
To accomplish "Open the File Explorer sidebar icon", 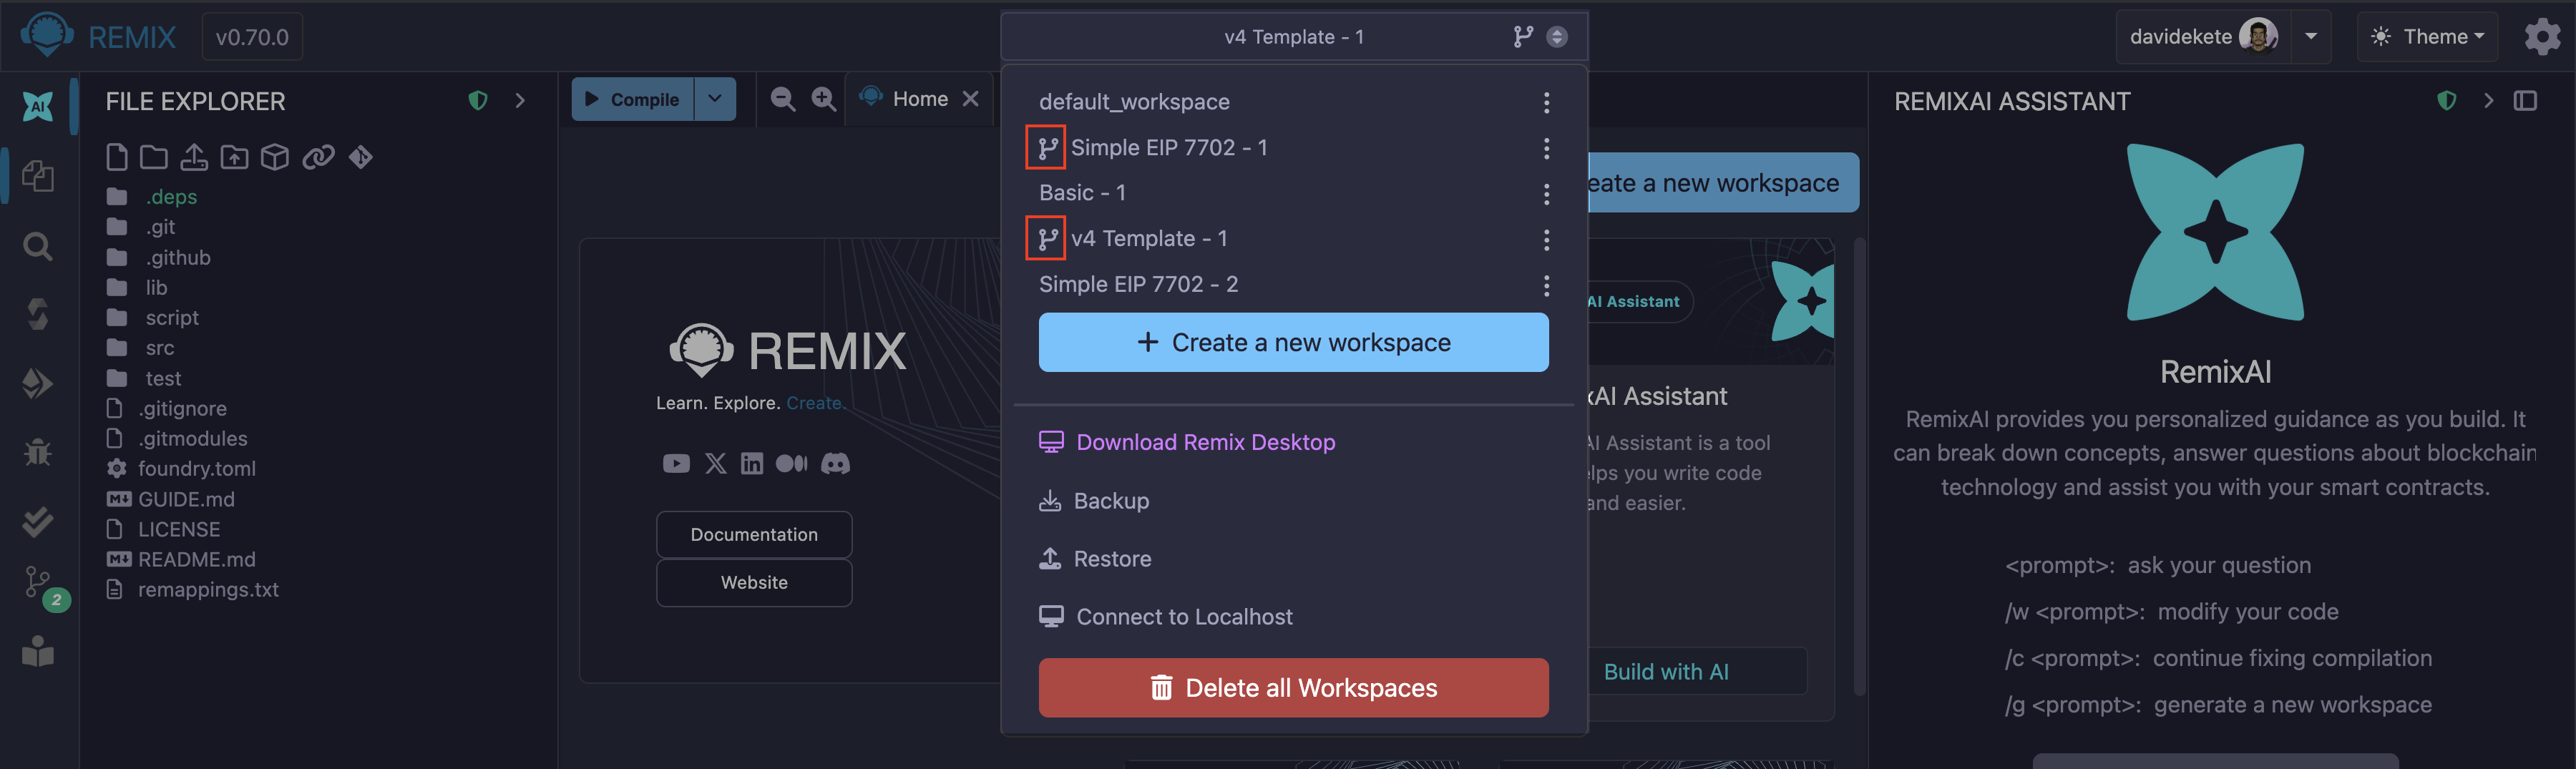I will pos(38,176).
